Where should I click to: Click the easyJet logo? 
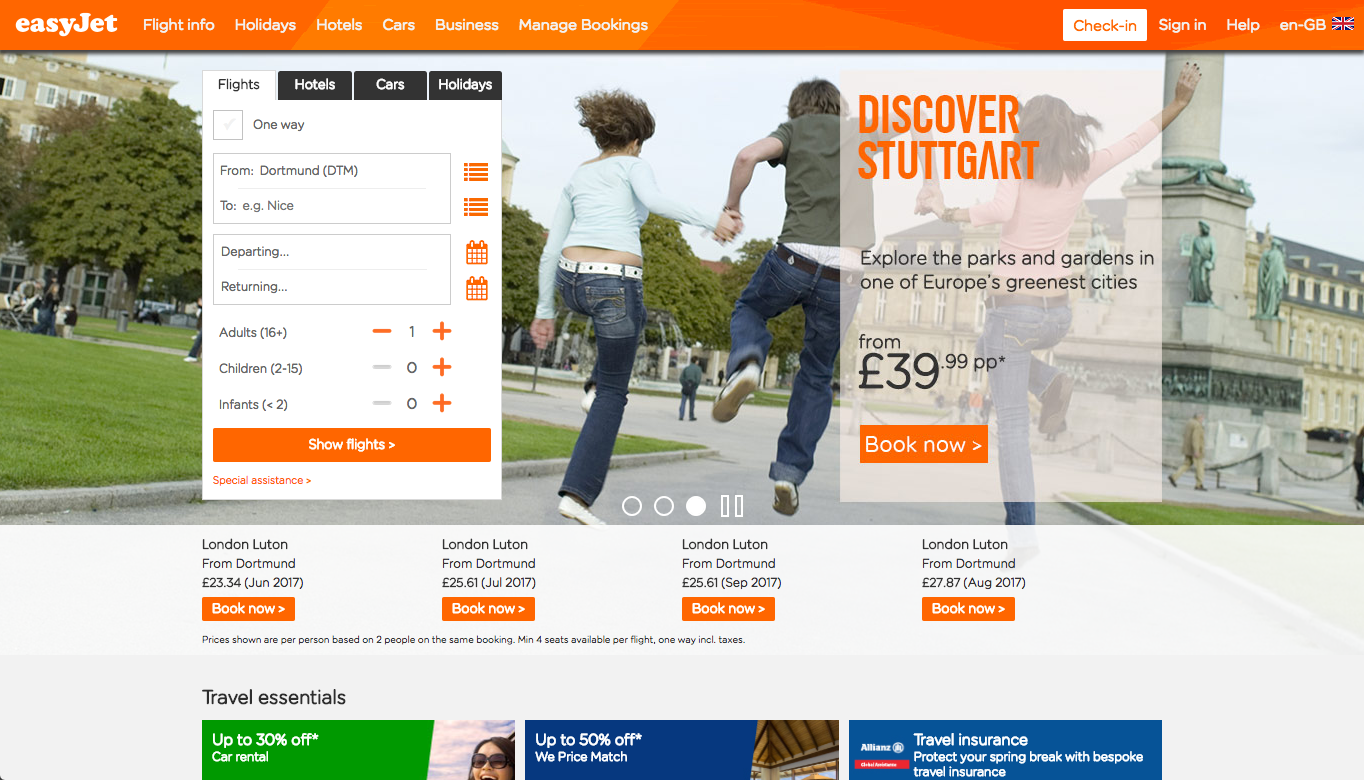click(x=66, y=24)
